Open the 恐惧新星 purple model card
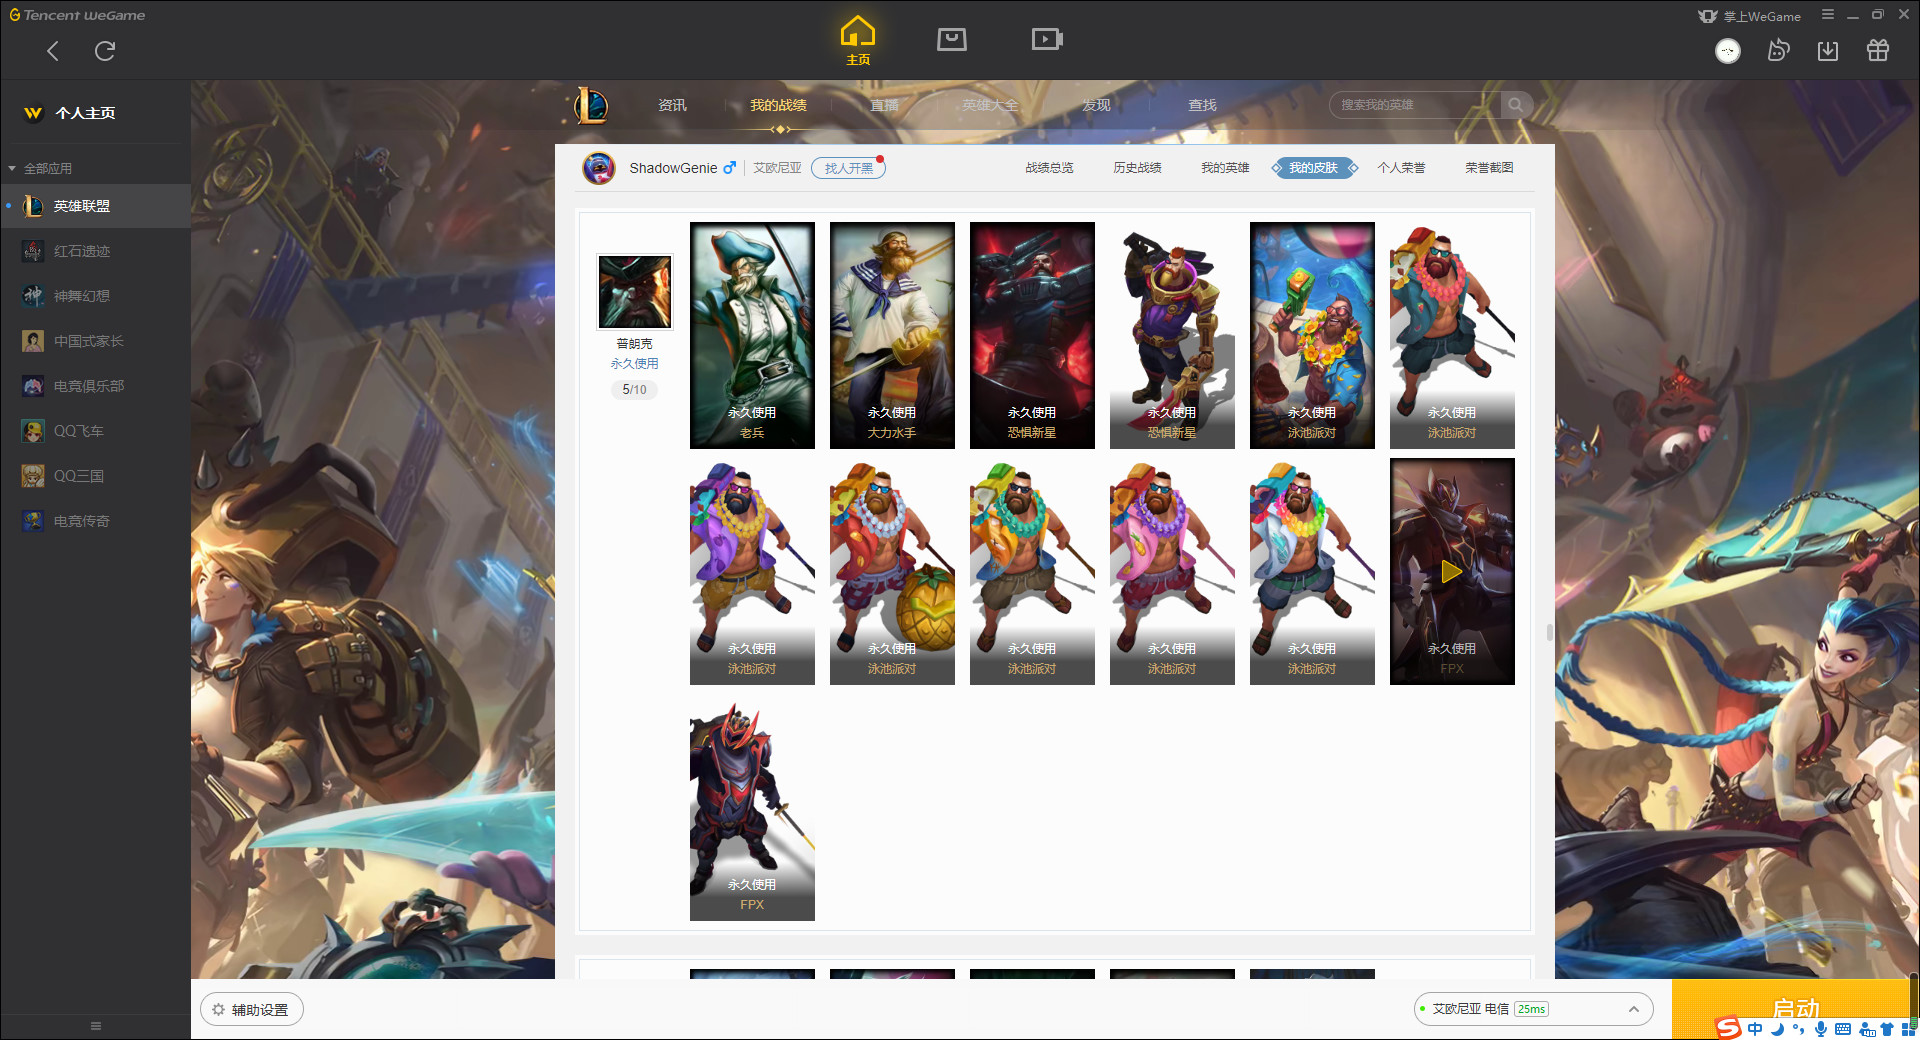The image size is (1920, 1040). tap(1172, 335)
